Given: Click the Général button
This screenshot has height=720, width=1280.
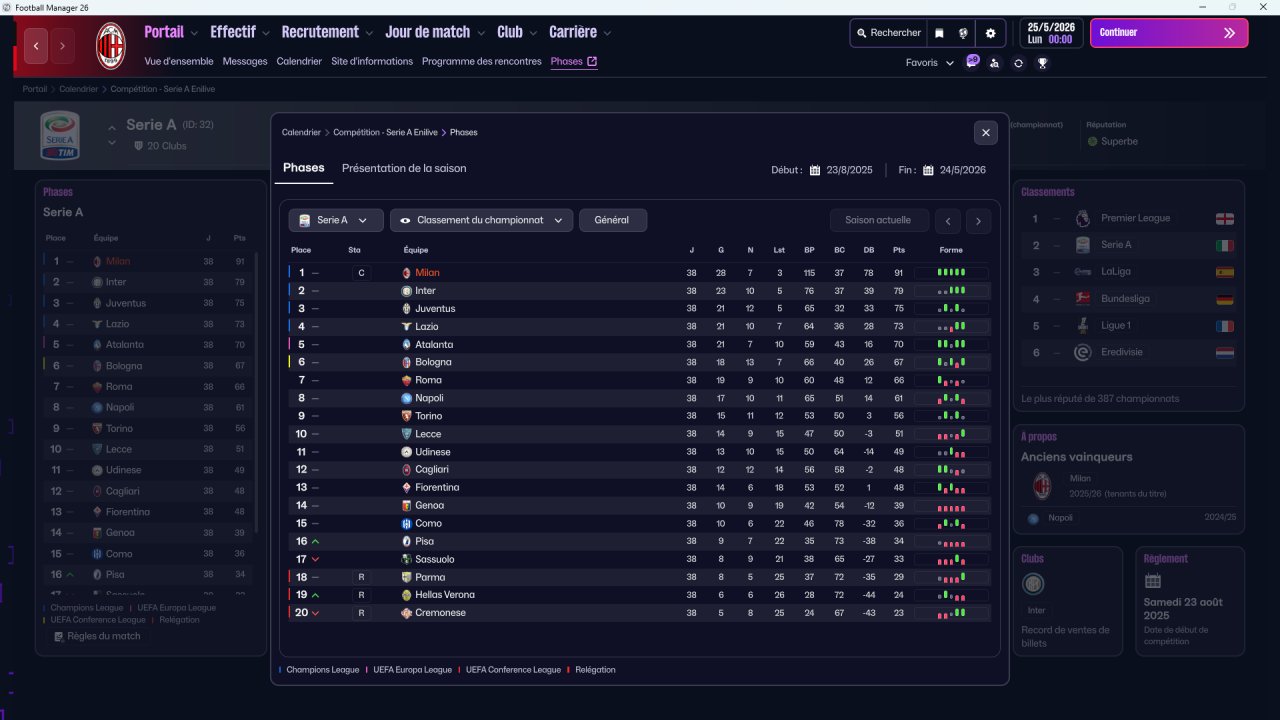Looking at the screenshot, I should (x=612, y=220).
